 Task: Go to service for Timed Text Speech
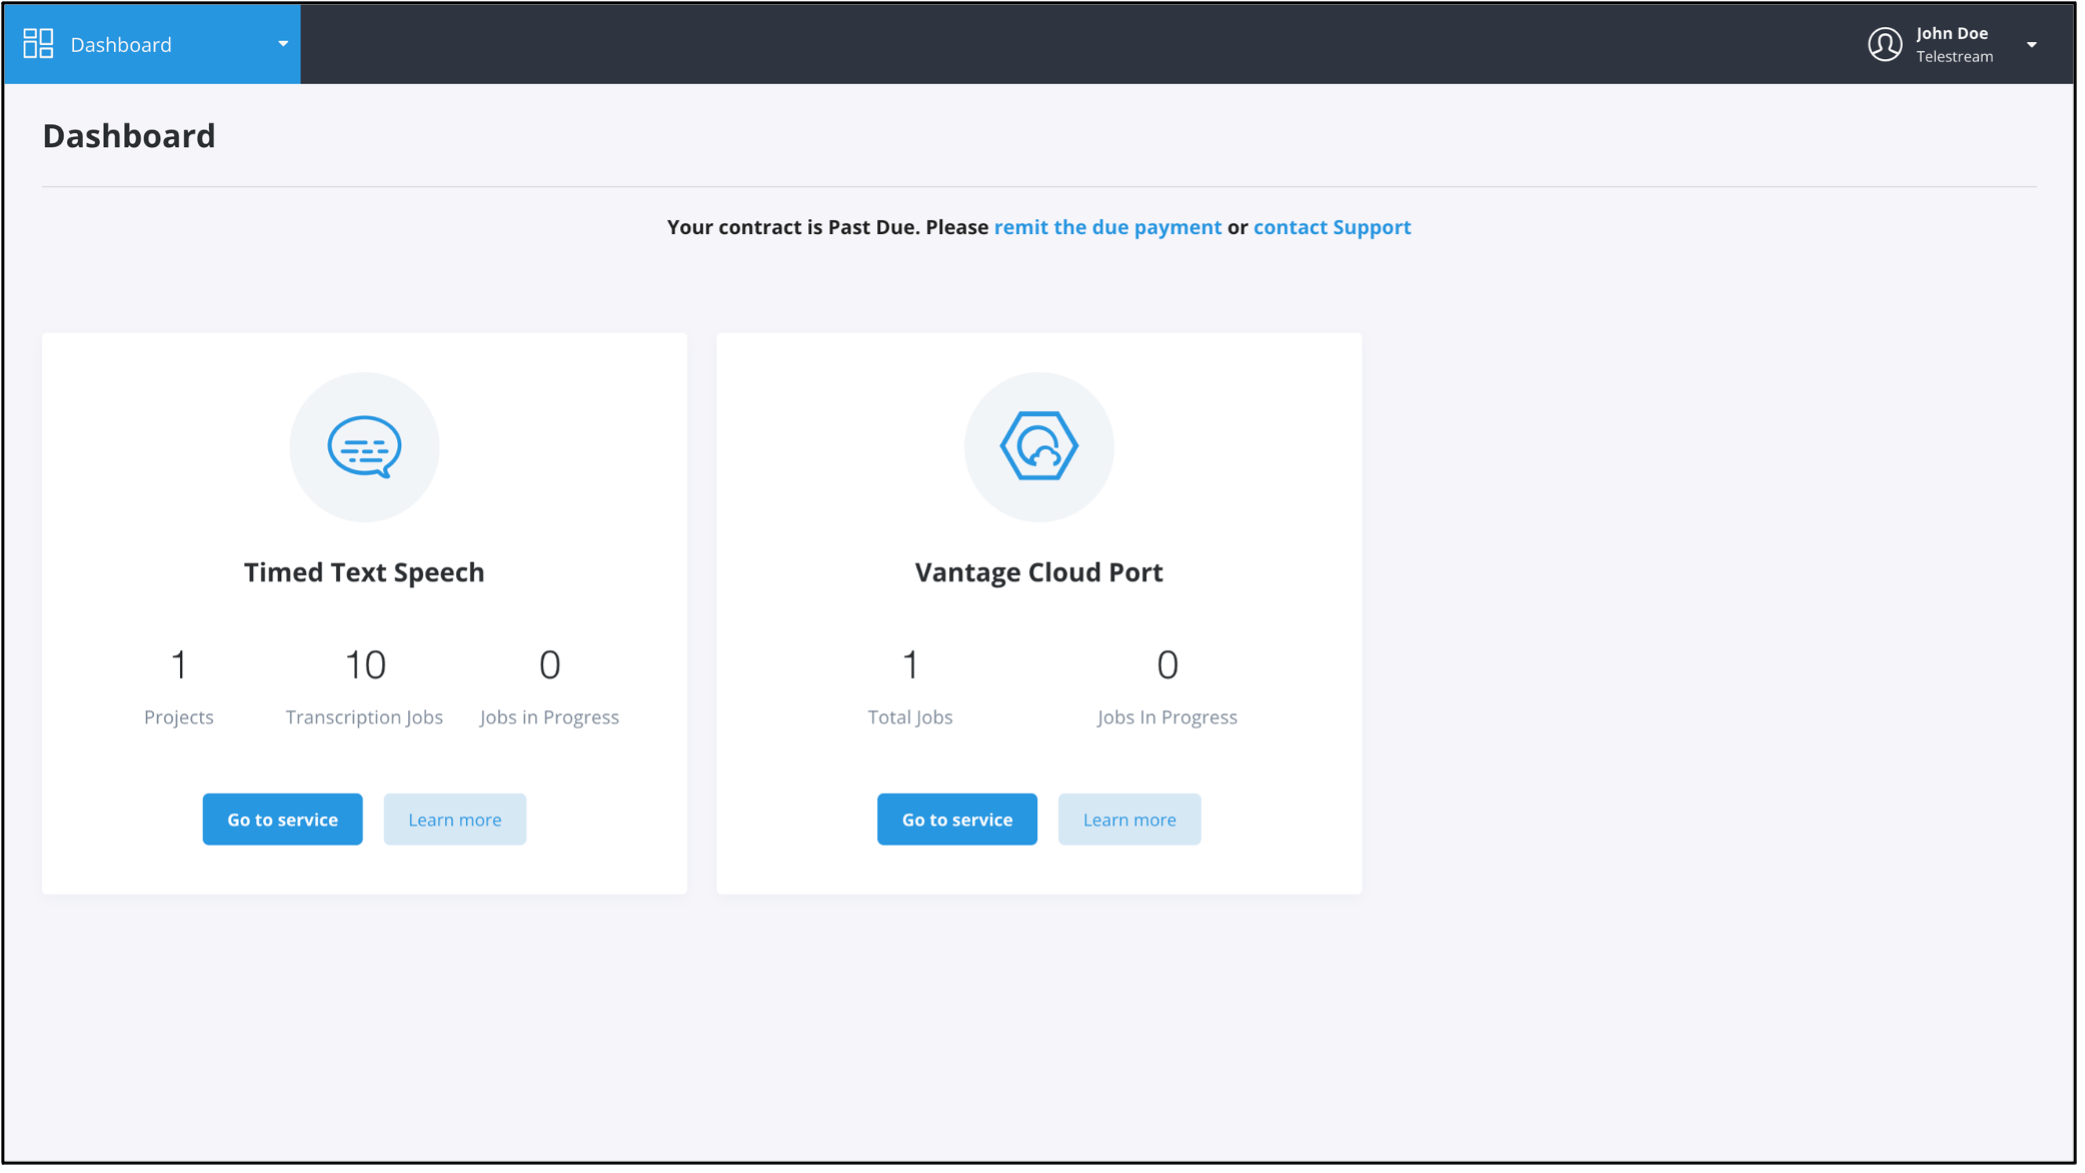[x=282, y=819]
